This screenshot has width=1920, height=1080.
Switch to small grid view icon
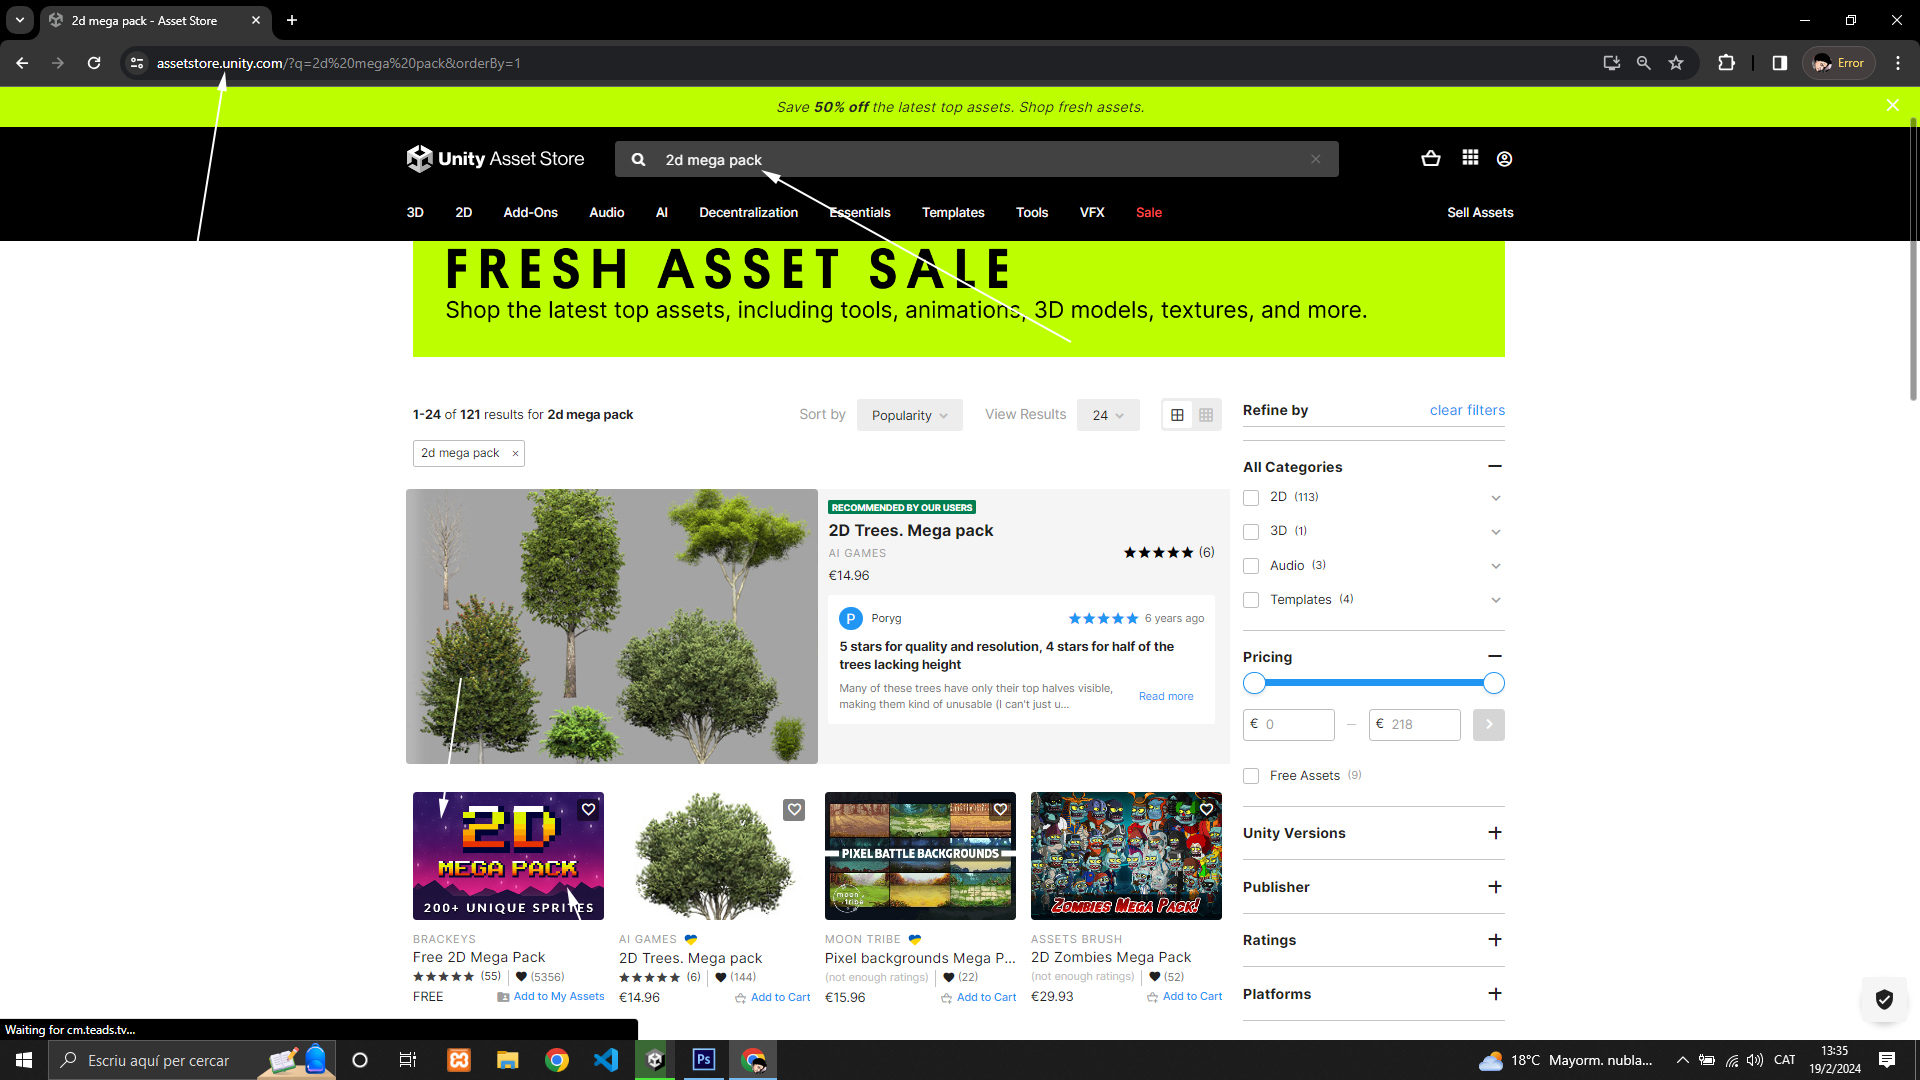click(1206, 415)
